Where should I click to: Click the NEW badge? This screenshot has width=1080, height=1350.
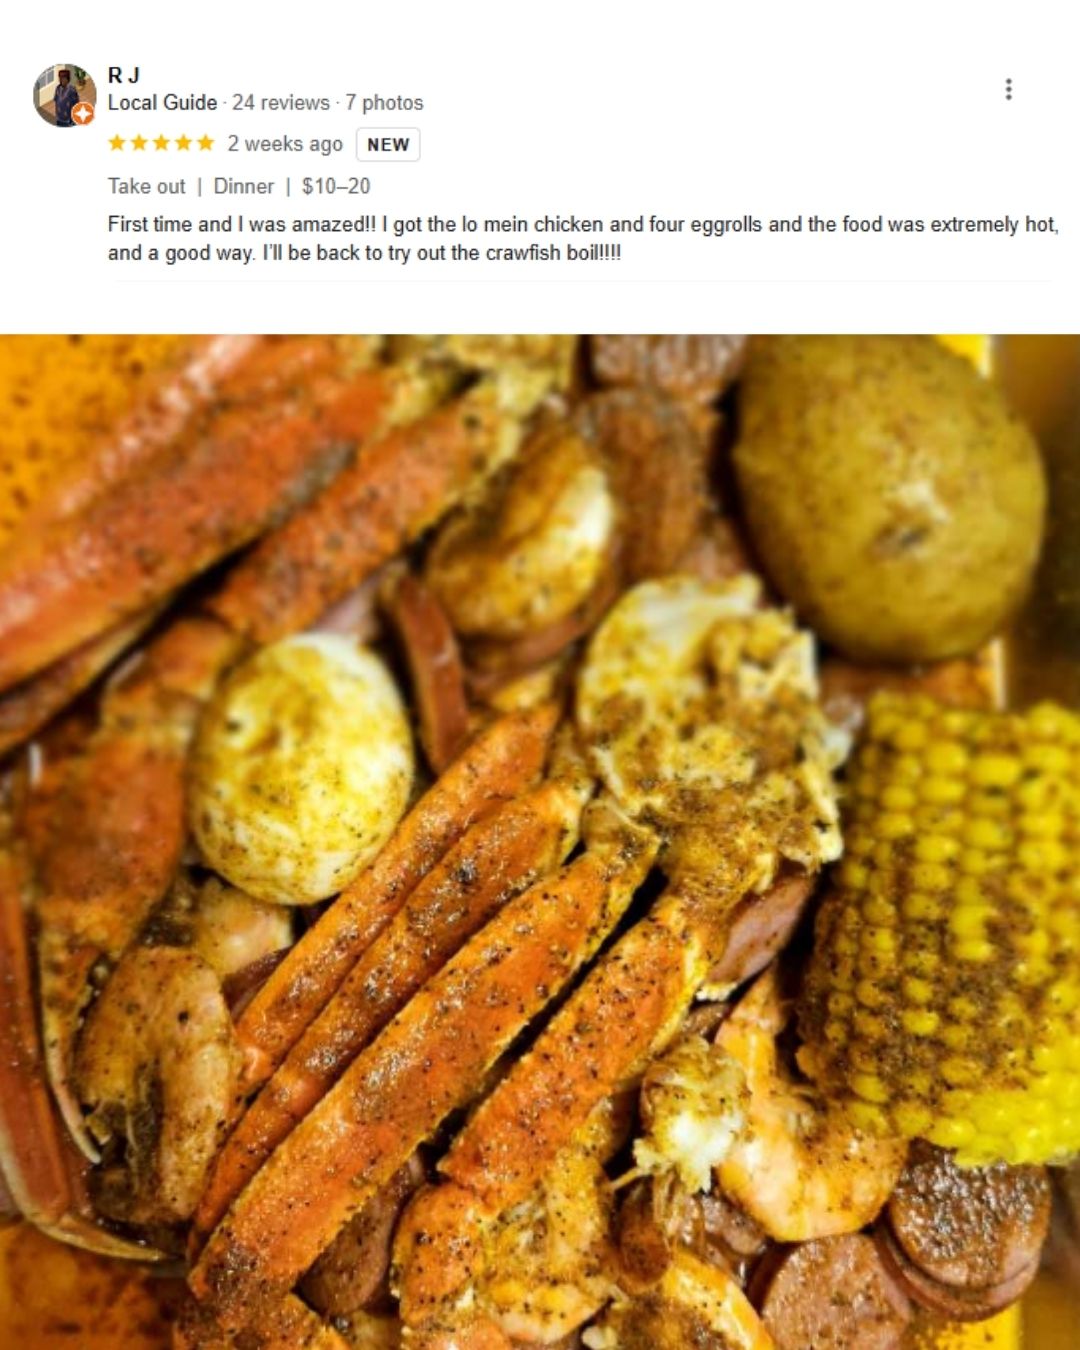point(388,144)
